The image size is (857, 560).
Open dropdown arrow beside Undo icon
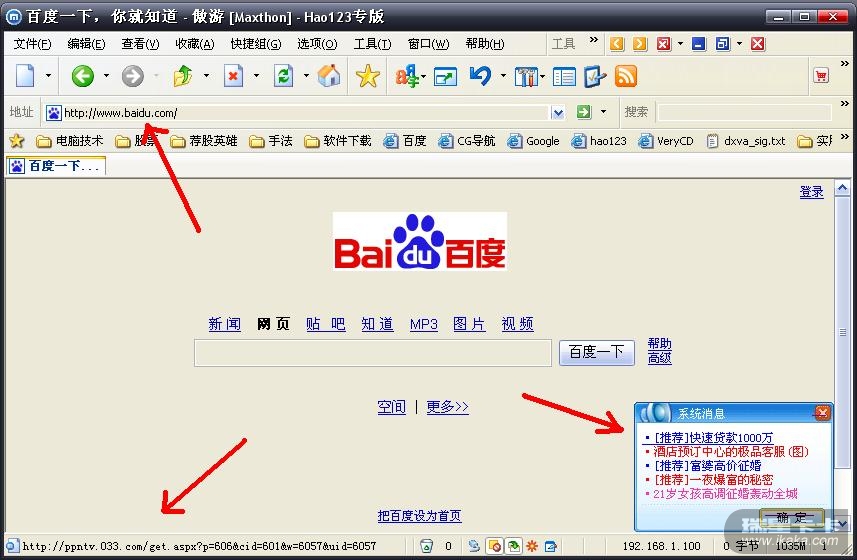[503, 75]
